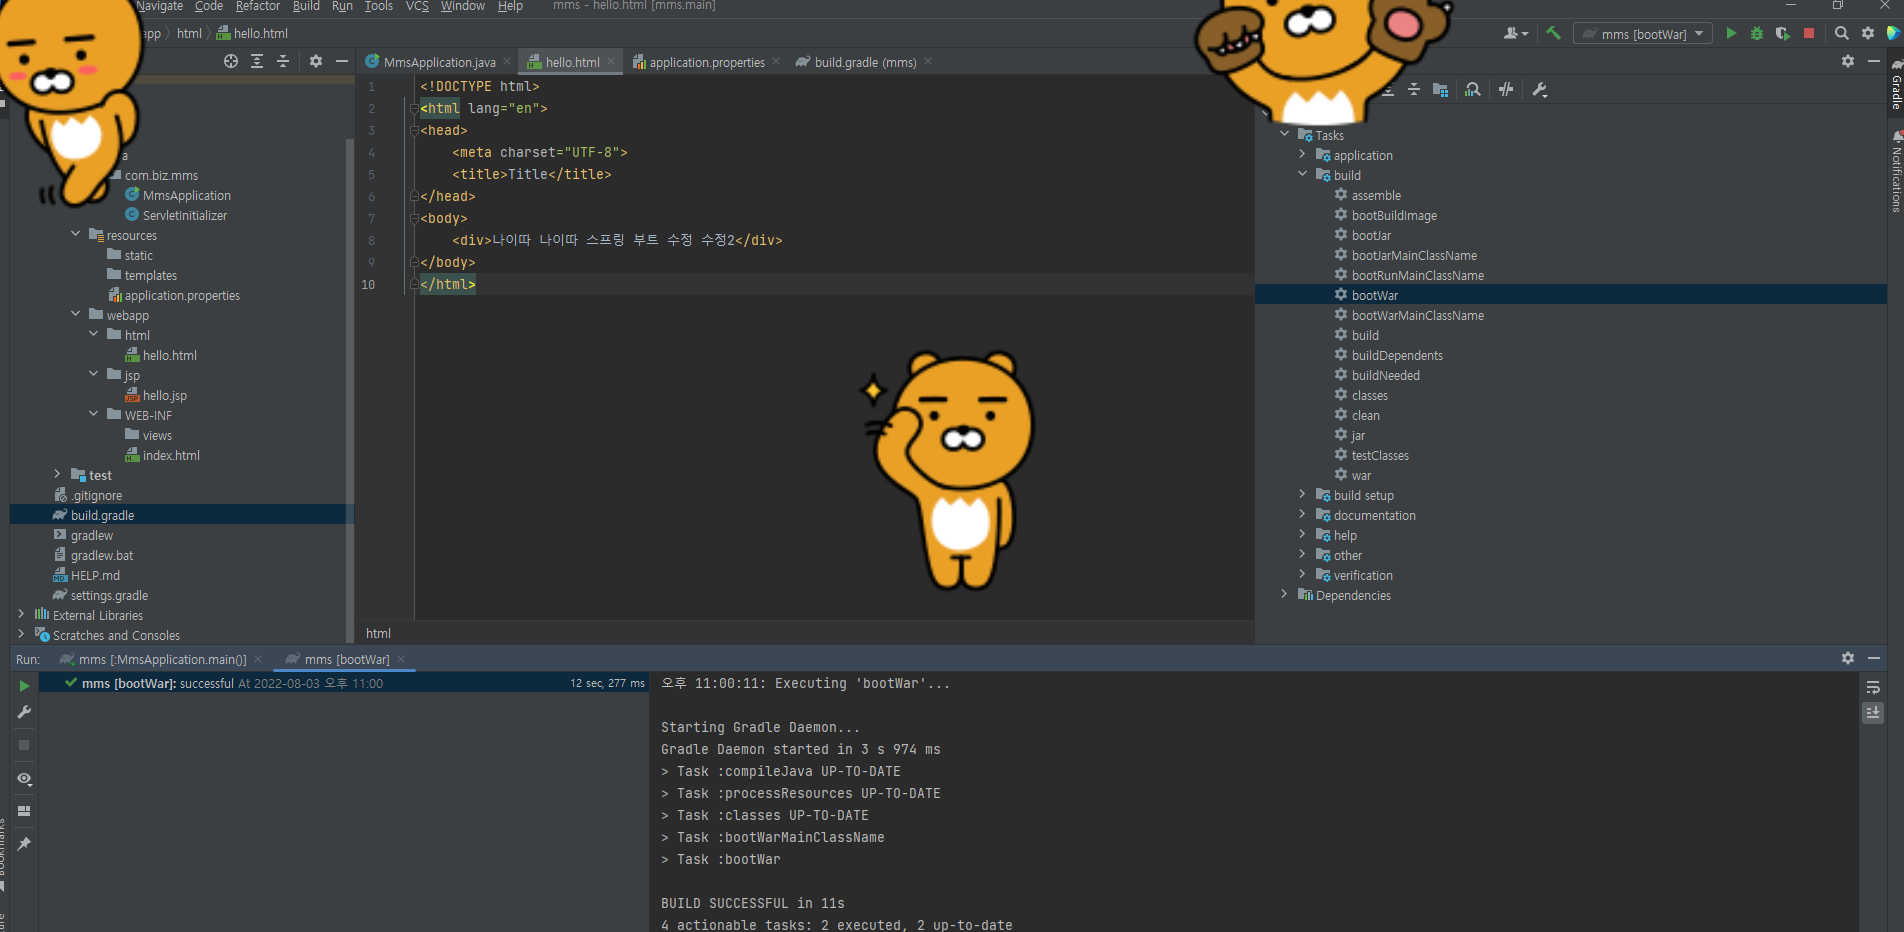1904x932 pixels.
Task: Expand the Gradle Dependencies node
Action: (1284, 594)
